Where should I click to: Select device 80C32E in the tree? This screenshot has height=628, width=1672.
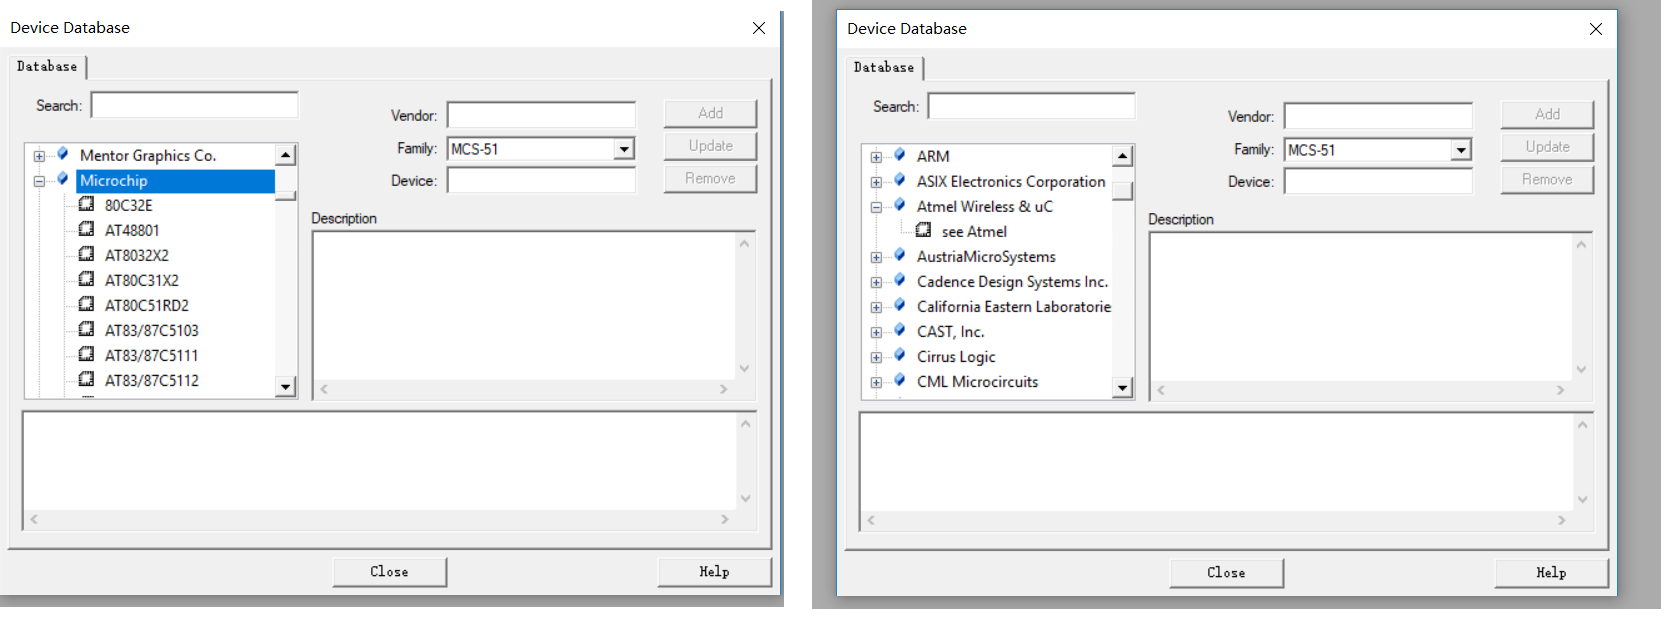(129, 206)
